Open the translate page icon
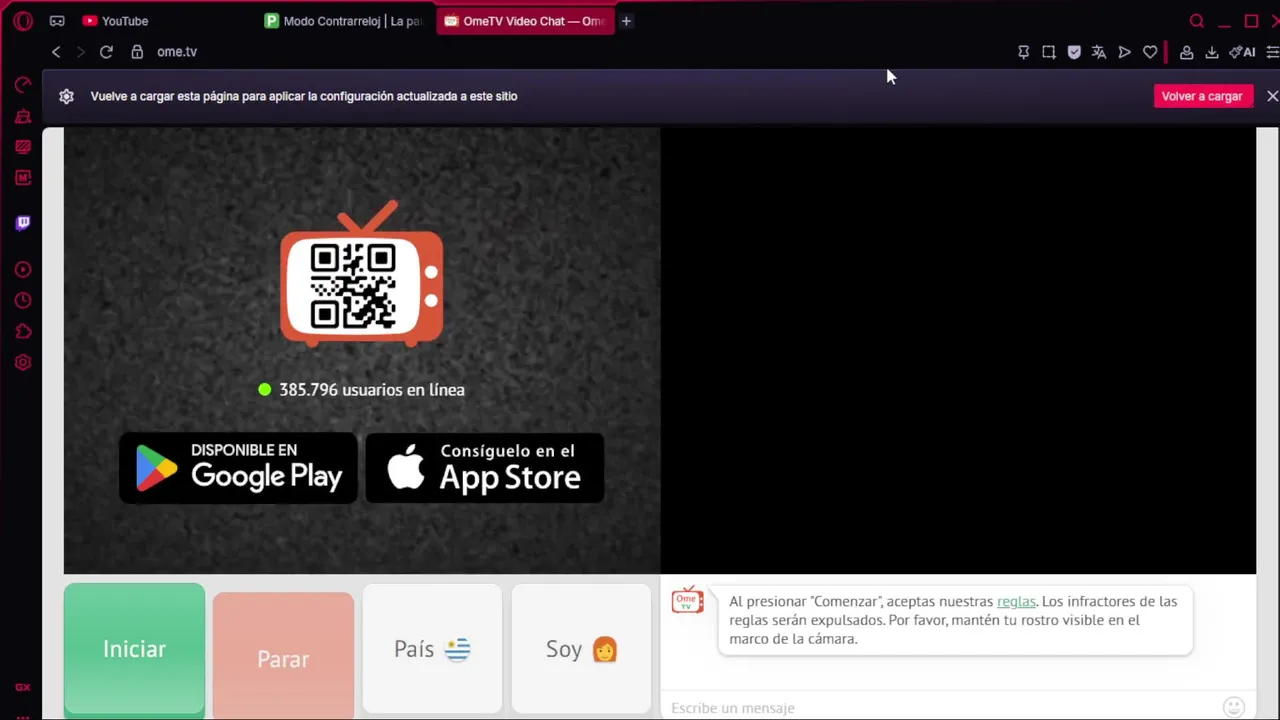Screen dimensions: 1280x720 point(1099,52)
